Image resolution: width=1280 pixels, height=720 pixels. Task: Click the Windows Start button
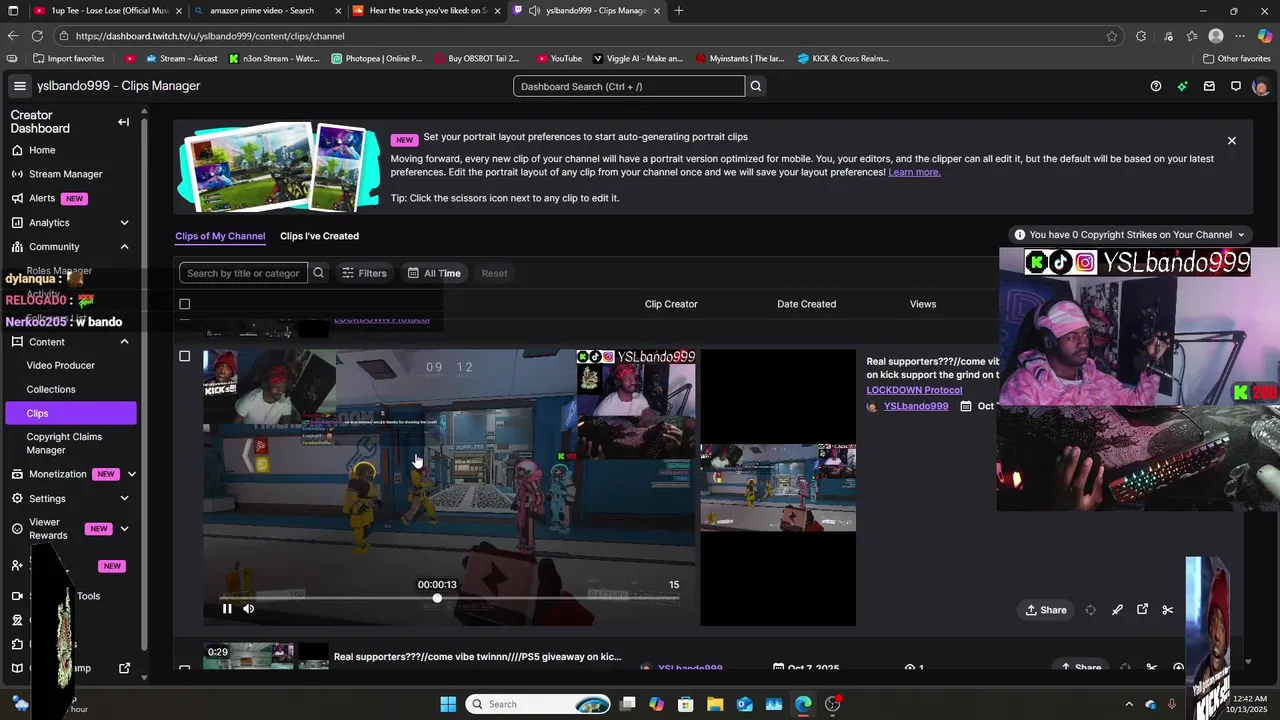pyautogui.click(x=448, y=704)
